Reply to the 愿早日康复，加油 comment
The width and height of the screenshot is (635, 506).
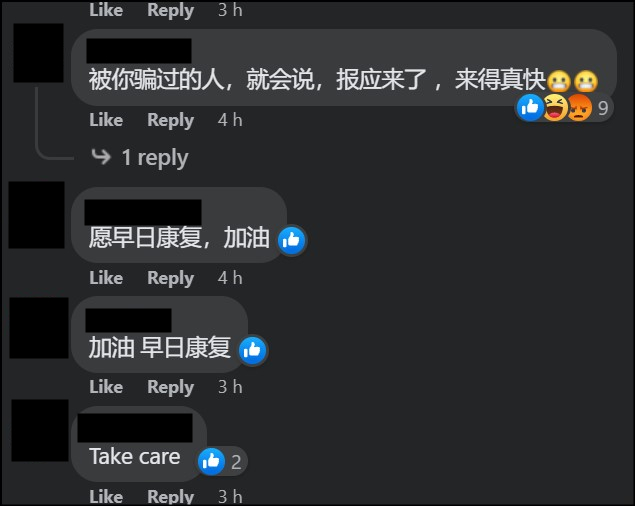coord(170,278)
